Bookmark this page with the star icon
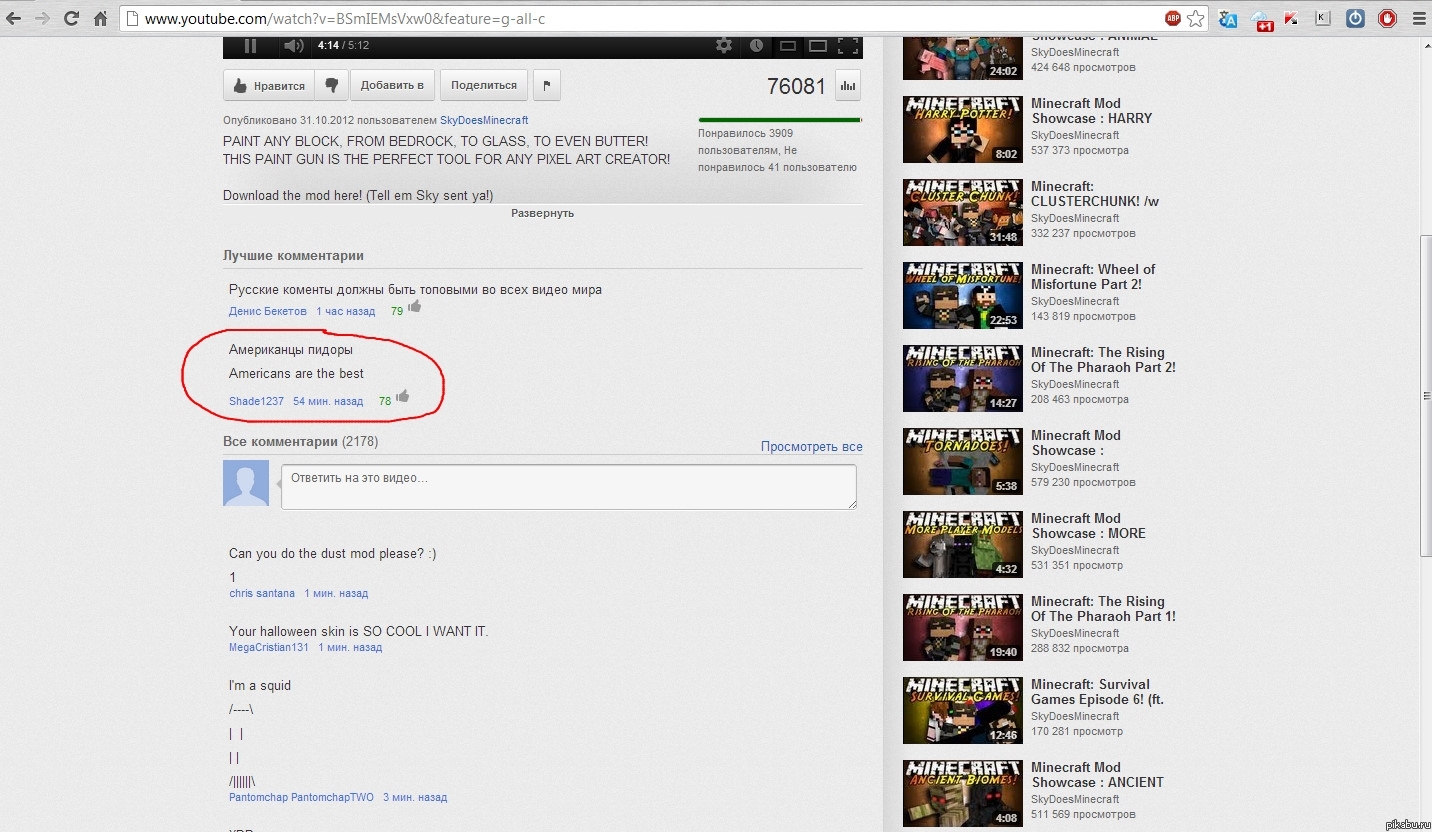 click(x=1195, y=18)
